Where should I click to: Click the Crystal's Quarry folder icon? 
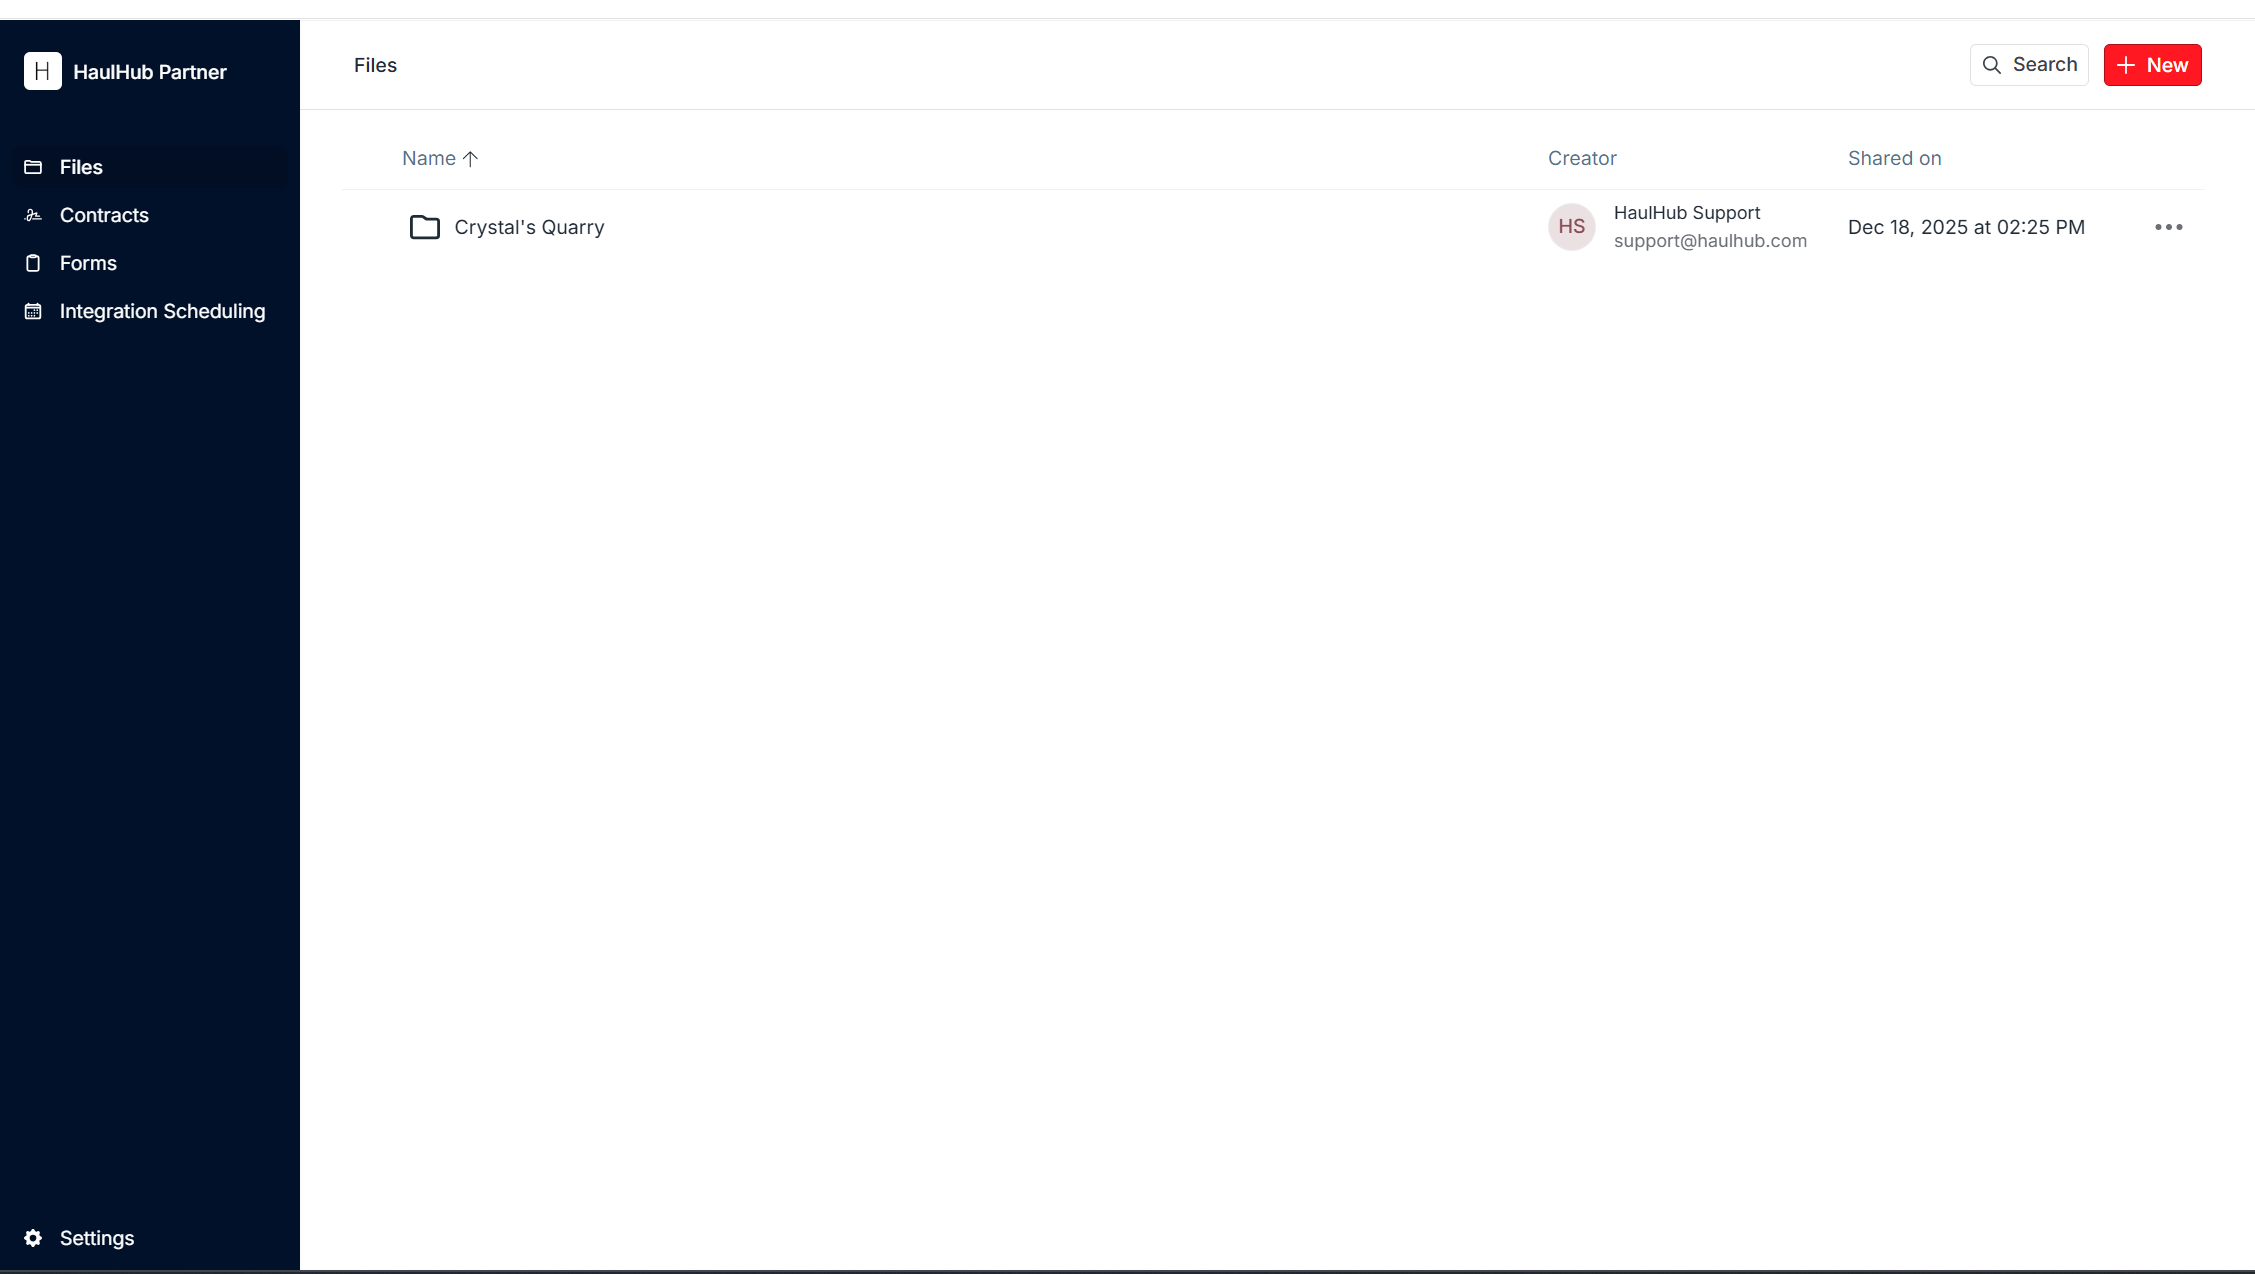424,227
